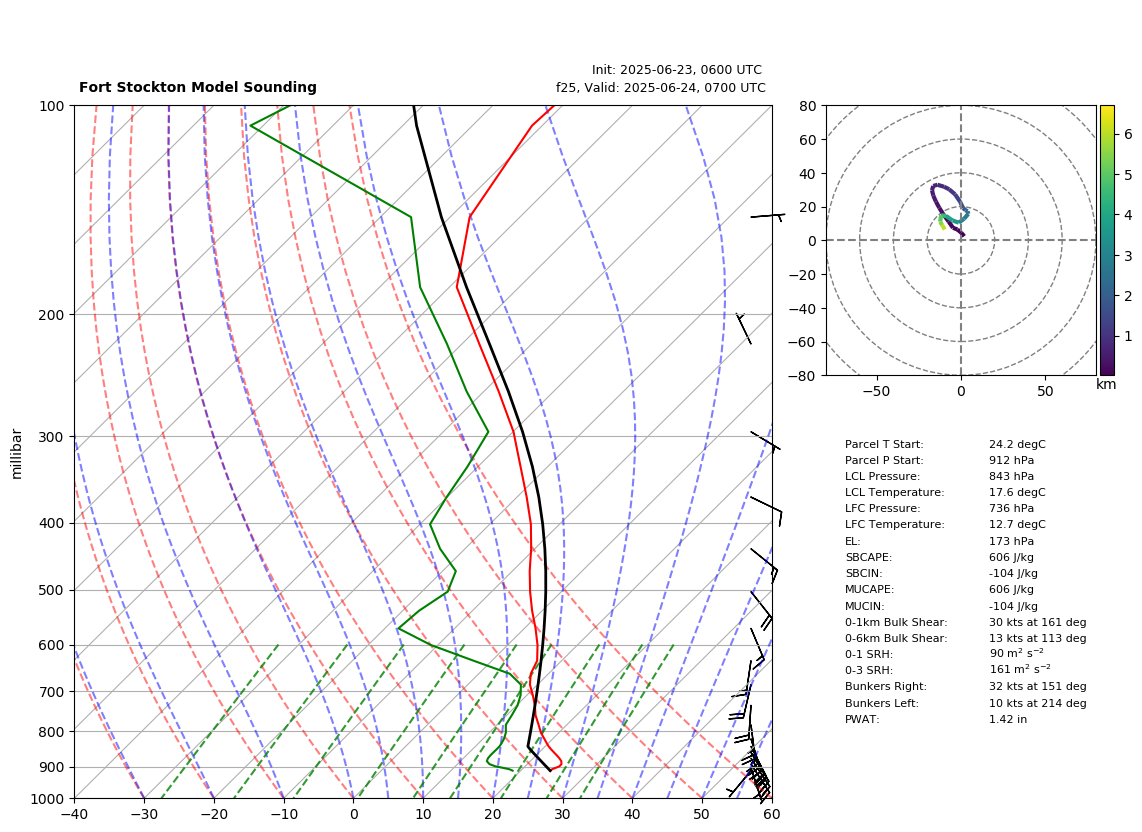Click the 0-1 SRH value 90 m² s⁻²
The image size is (1142, 832).
point(1016,654)
